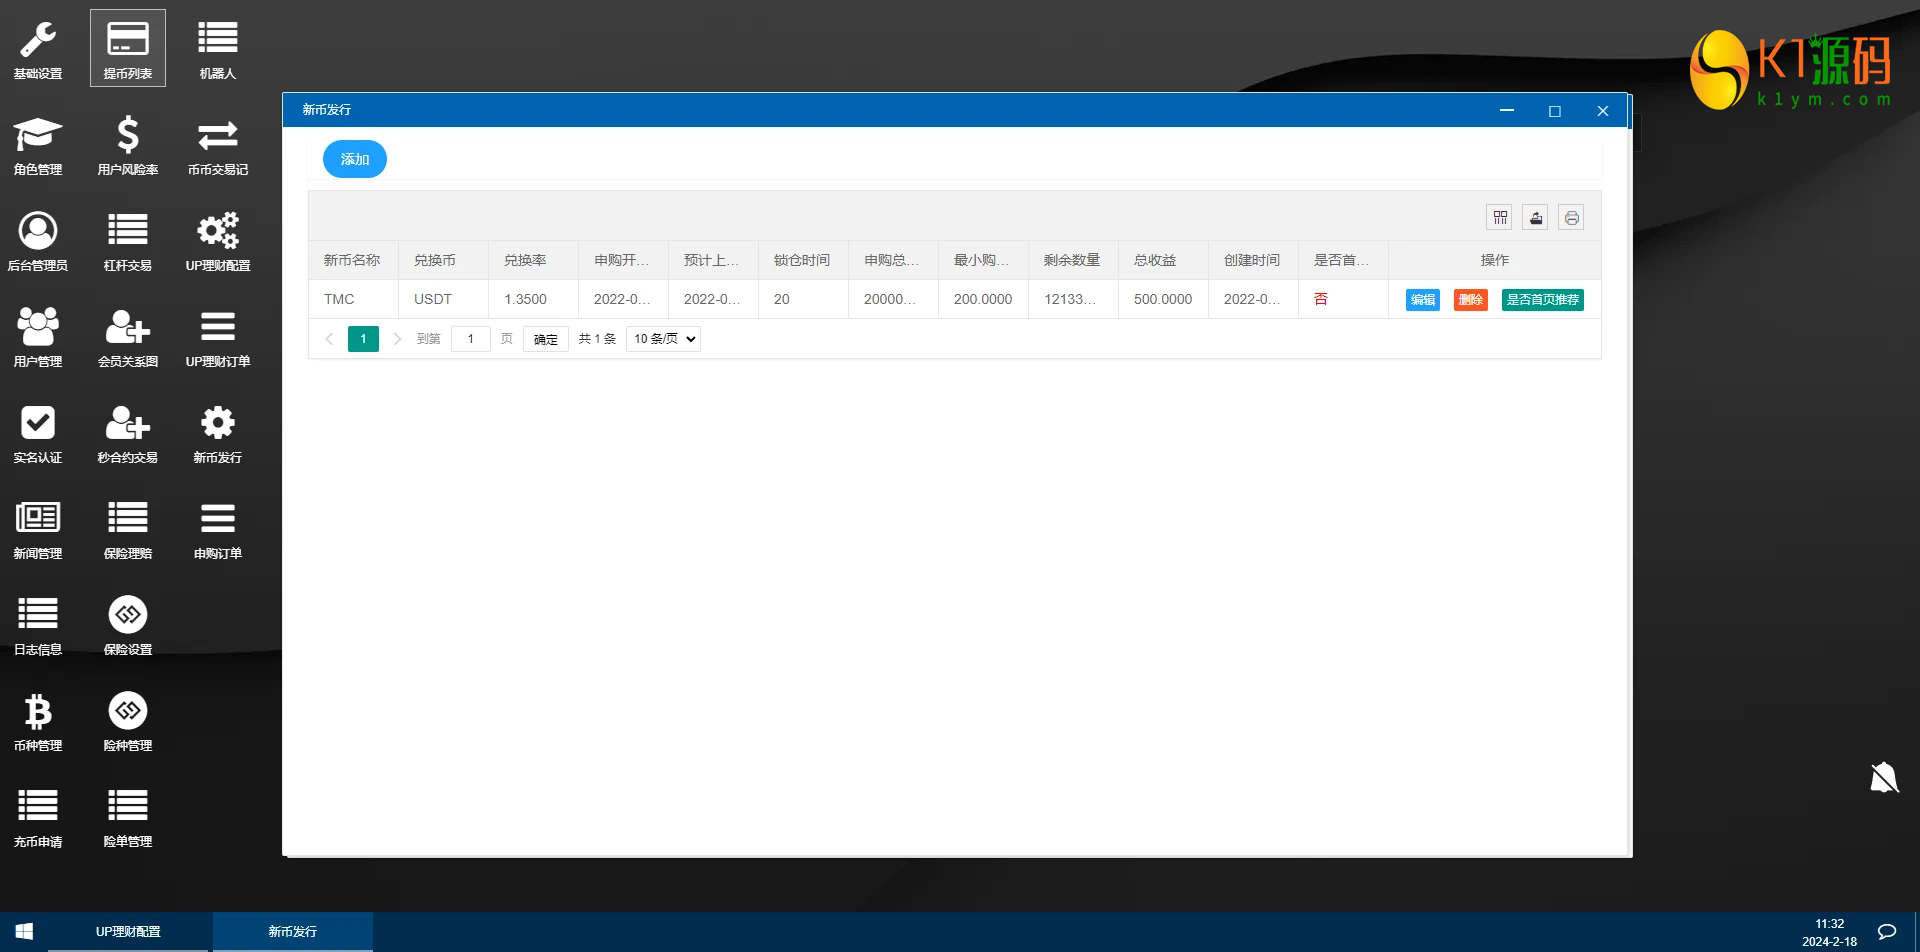Open the taskbar notification center icon

pos(1887,931)
